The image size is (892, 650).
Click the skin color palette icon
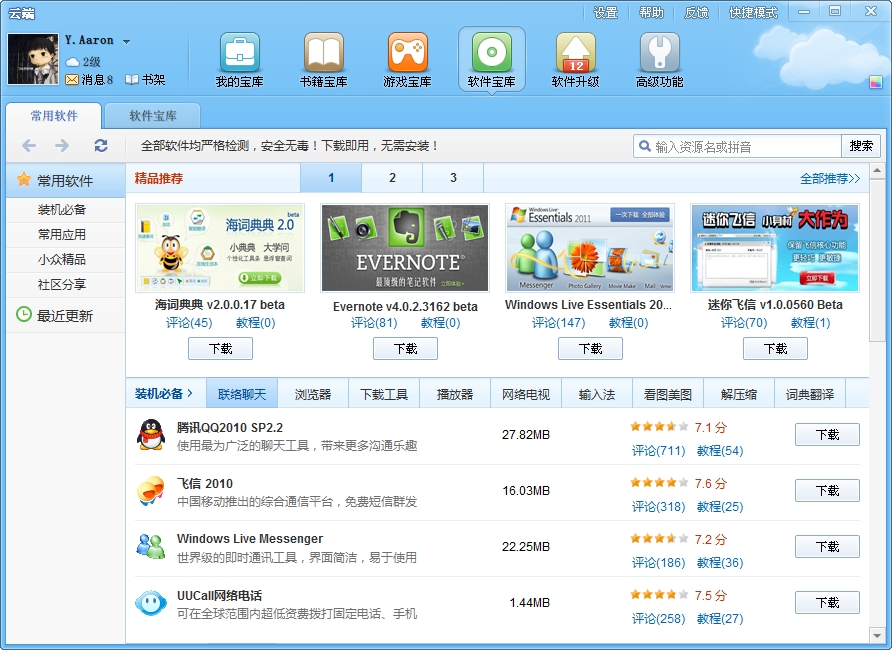876,82
